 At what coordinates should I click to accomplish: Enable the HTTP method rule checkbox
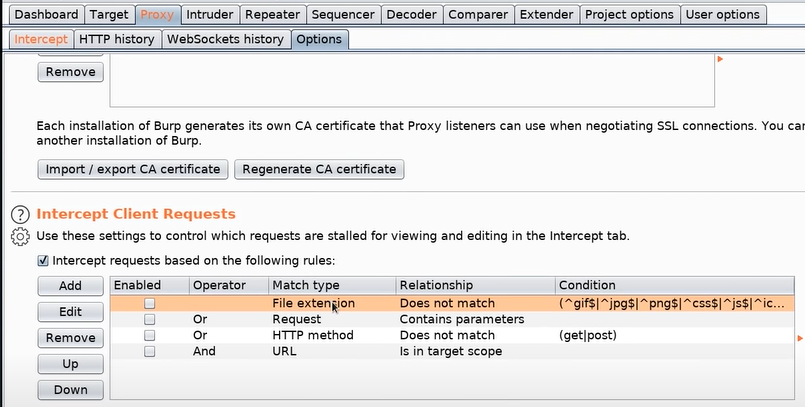(149, 335)
